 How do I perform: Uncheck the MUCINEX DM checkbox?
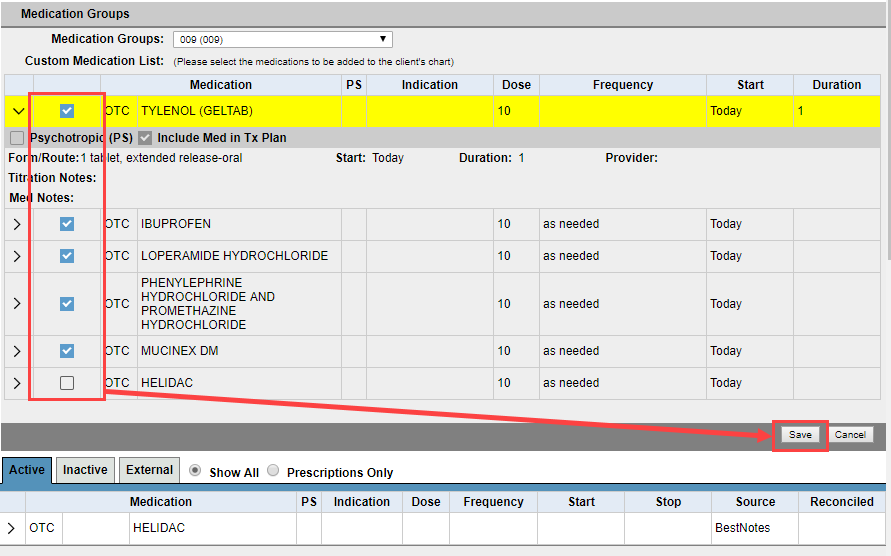coord(66,351)
